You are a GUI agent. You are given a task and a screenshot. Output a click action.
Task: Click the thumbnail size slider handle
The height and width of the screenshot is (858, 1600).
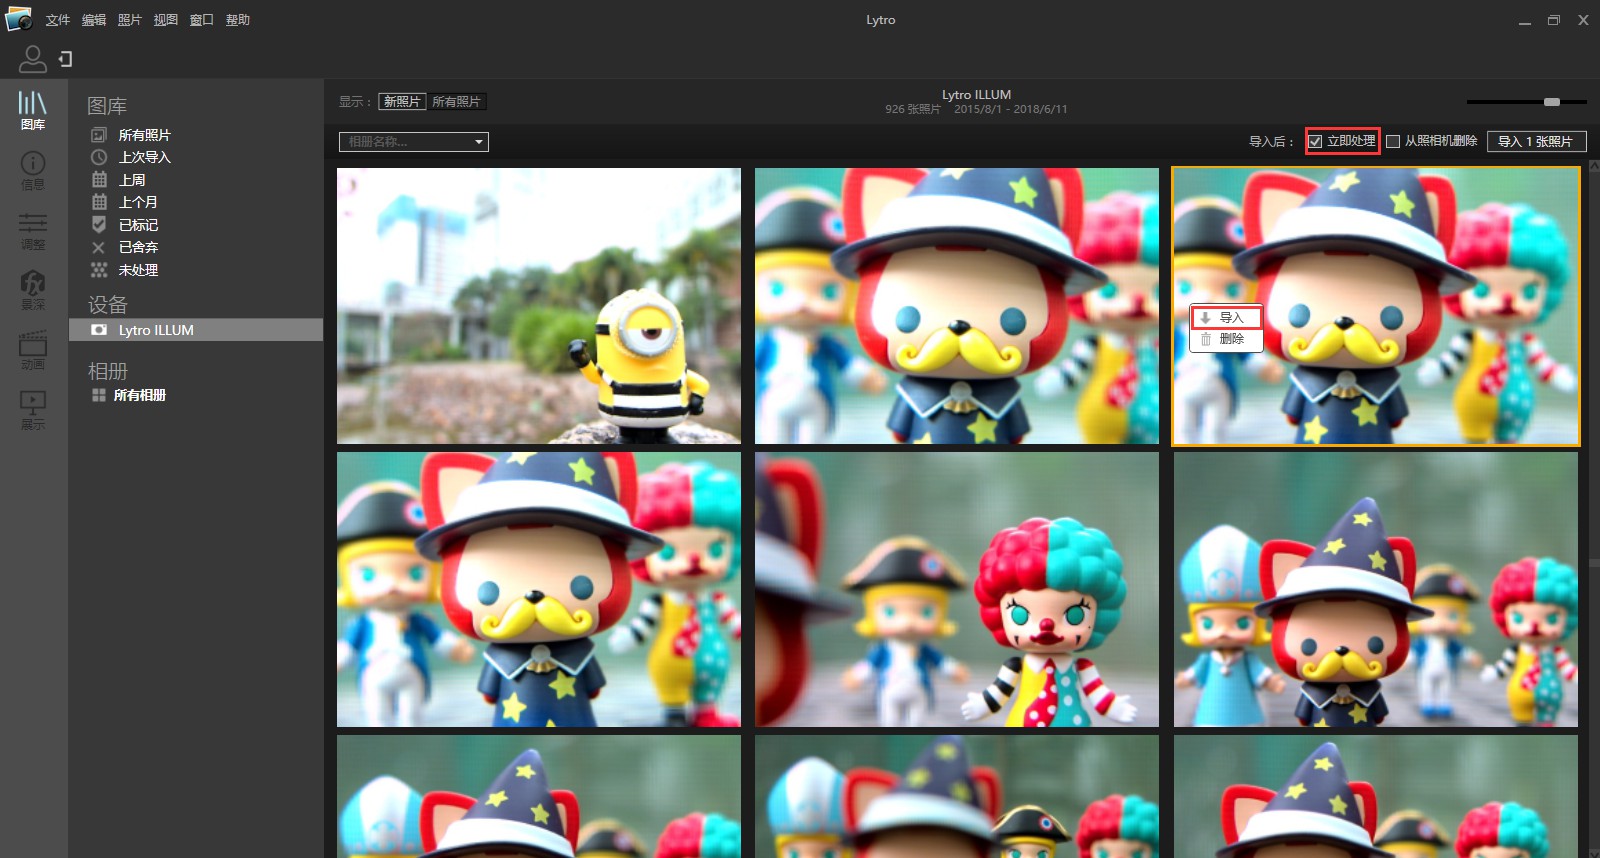coord(1551,102)
